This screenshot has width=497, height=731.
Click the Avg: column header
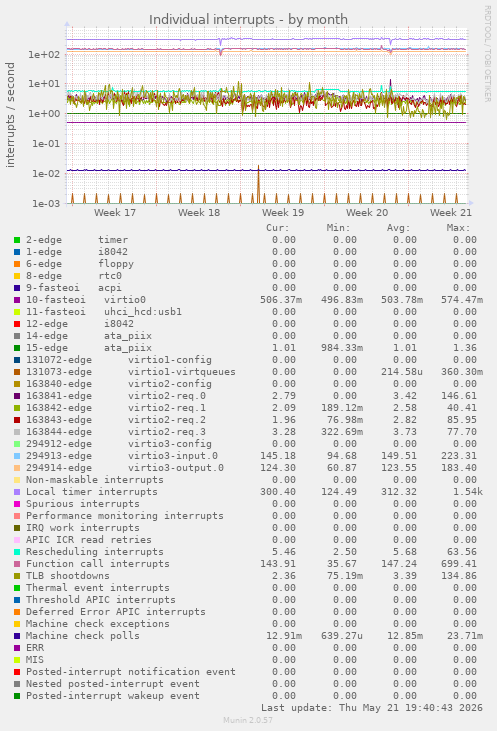pos(398,228)
